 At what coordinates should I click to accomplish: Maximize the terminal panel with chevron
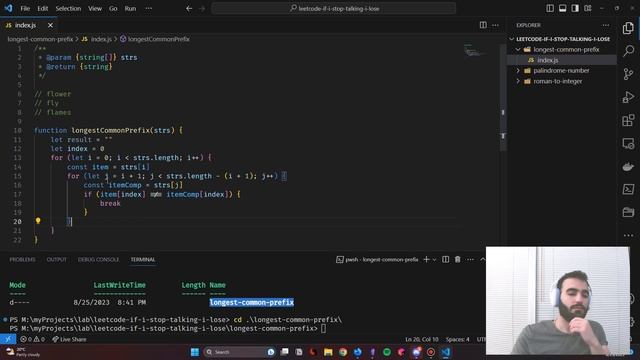pos(482,259)
